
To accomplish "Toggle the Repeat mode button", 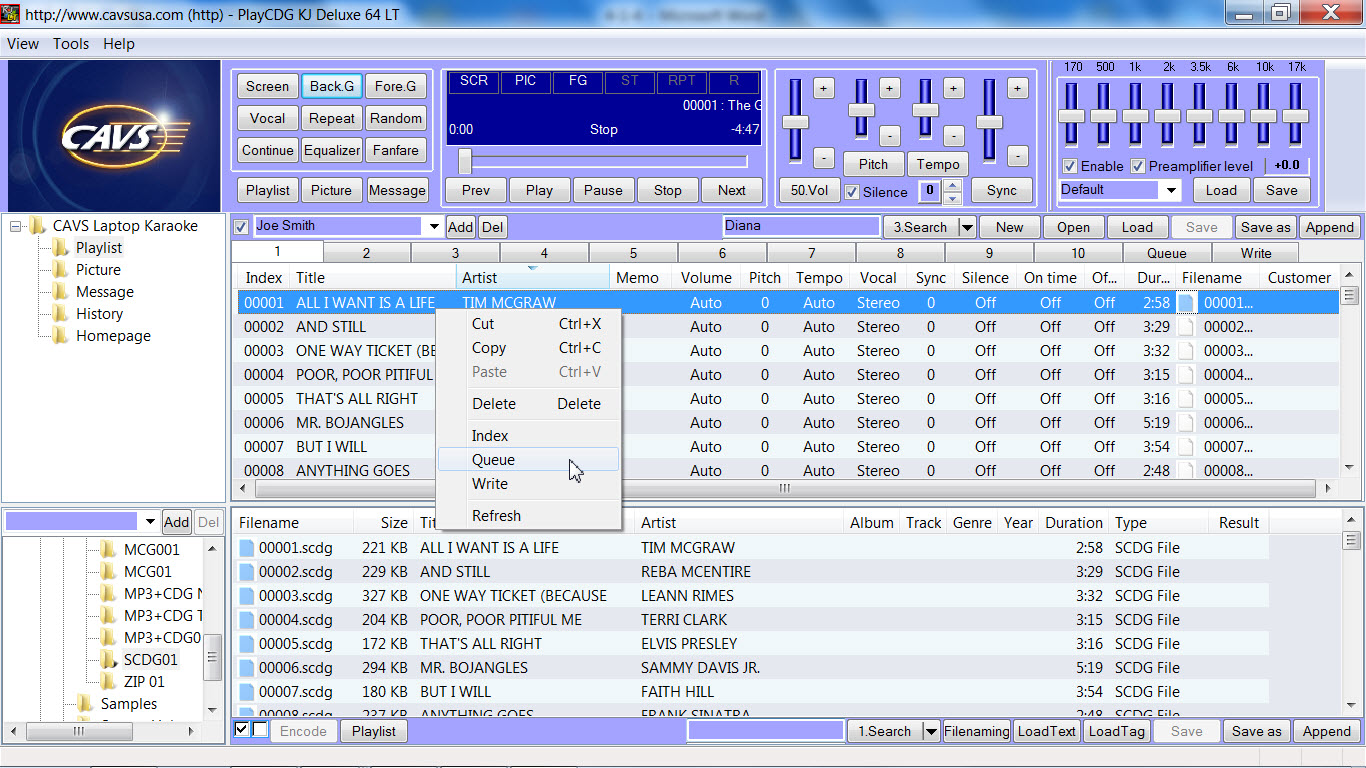I will point(332,118).
